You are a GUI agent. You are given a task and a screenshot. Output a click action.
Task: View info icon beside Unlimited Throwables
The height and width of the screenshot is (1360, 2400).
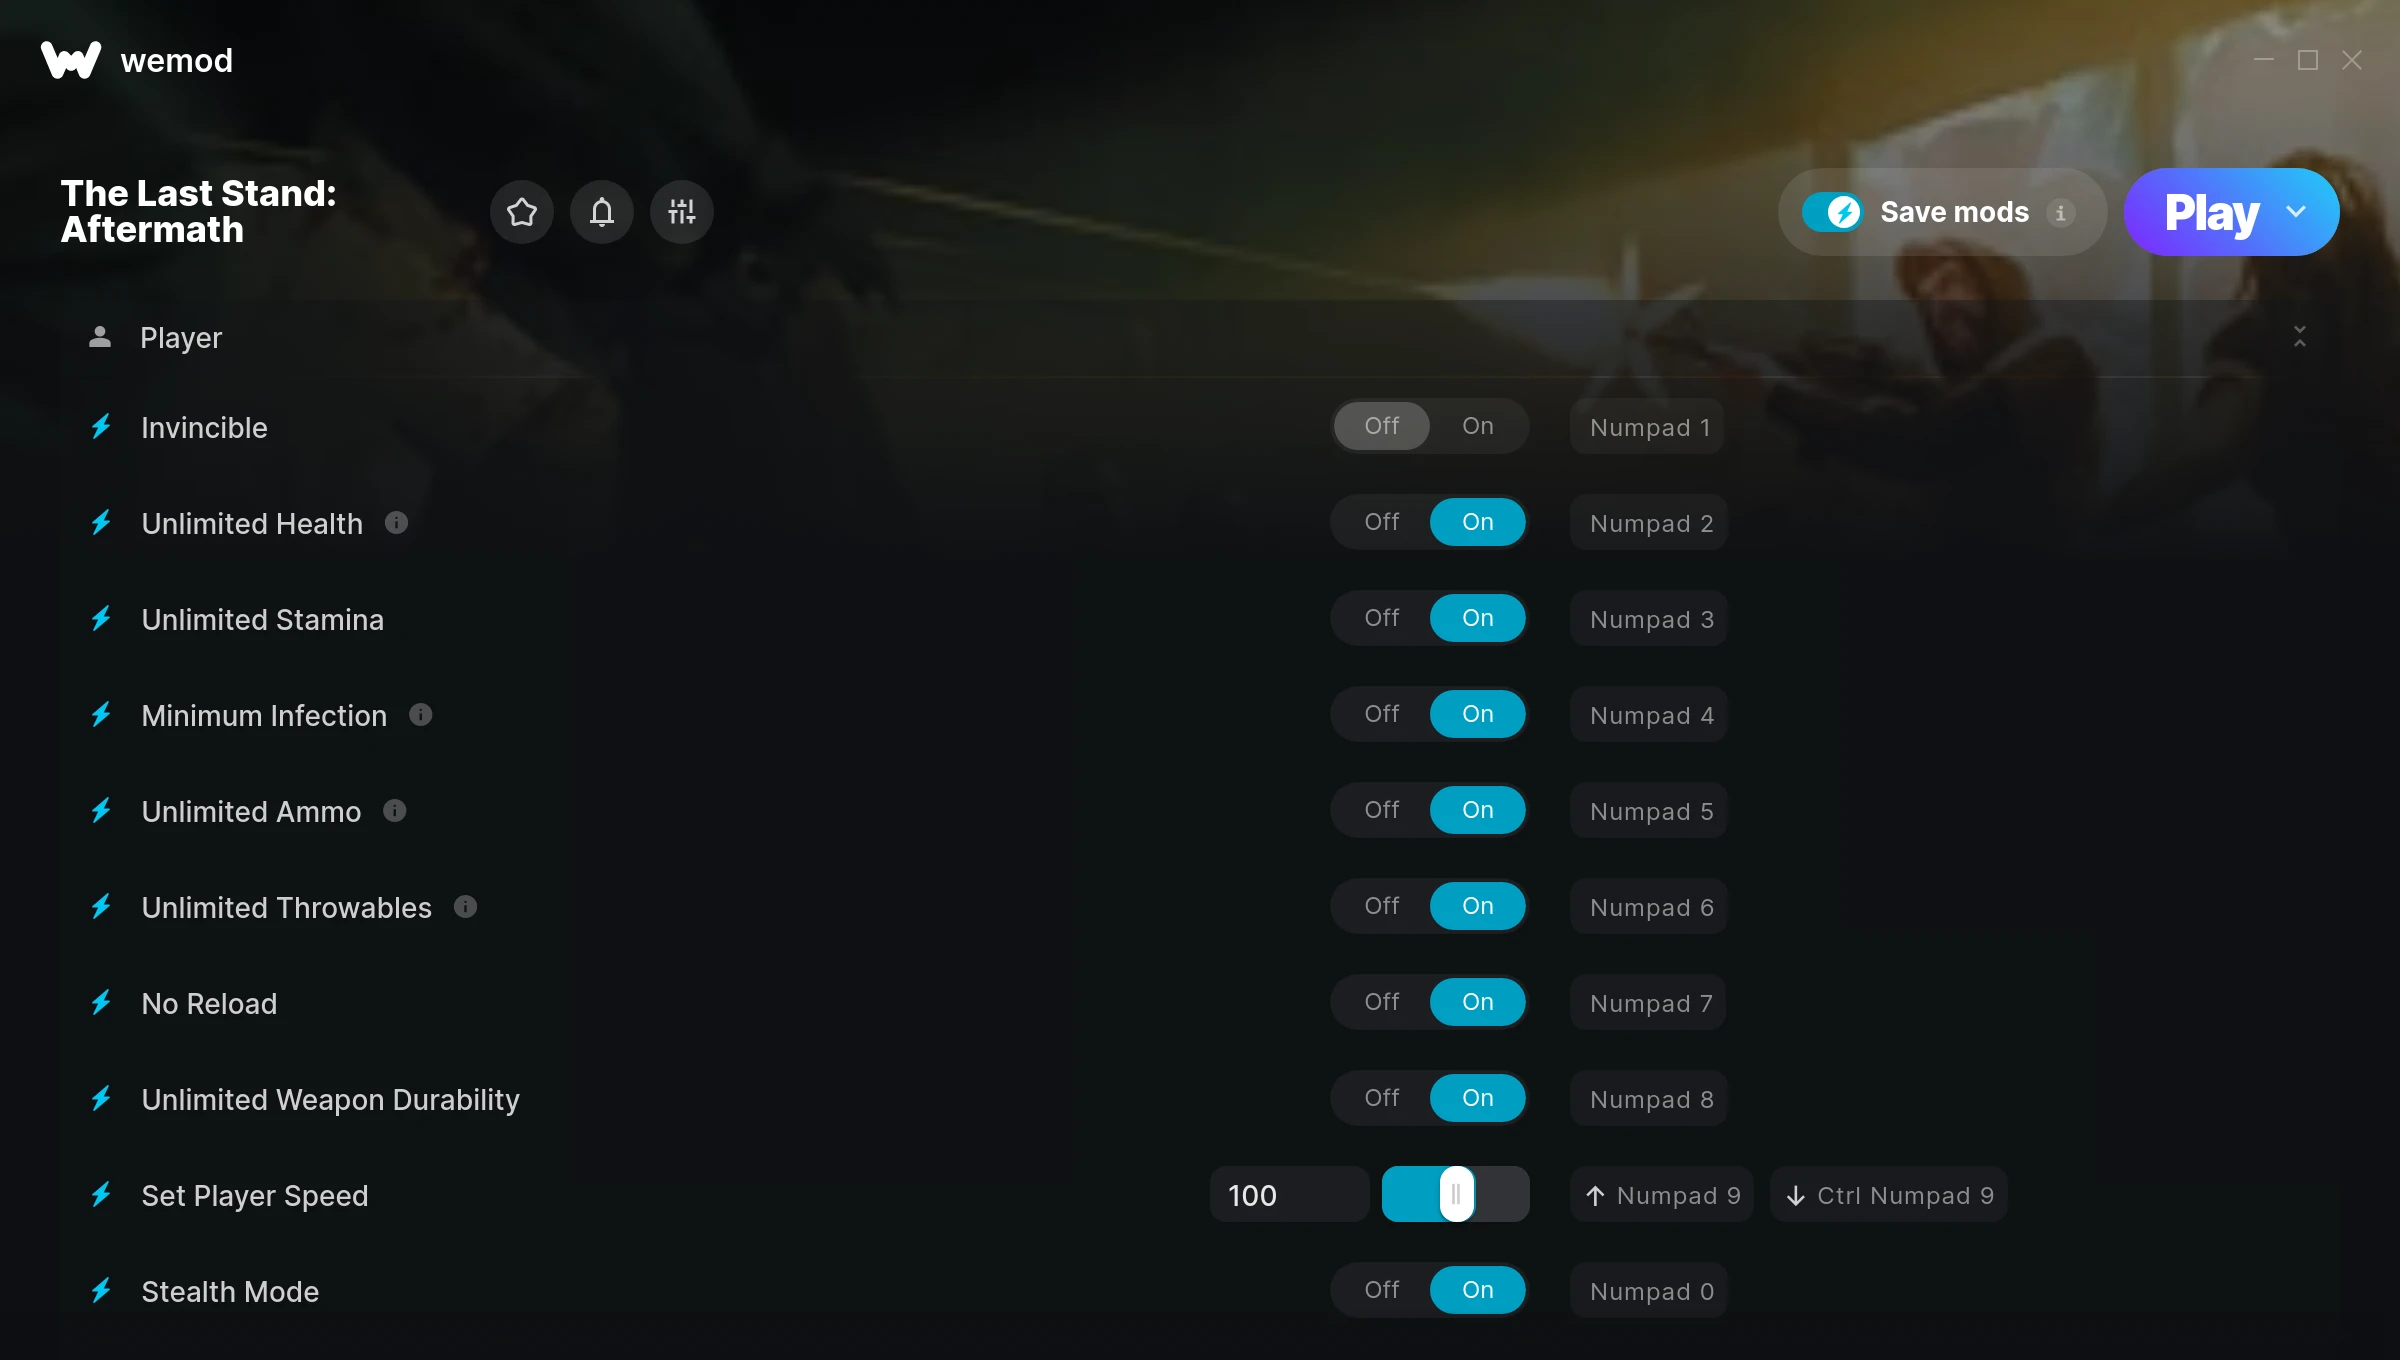466,907
